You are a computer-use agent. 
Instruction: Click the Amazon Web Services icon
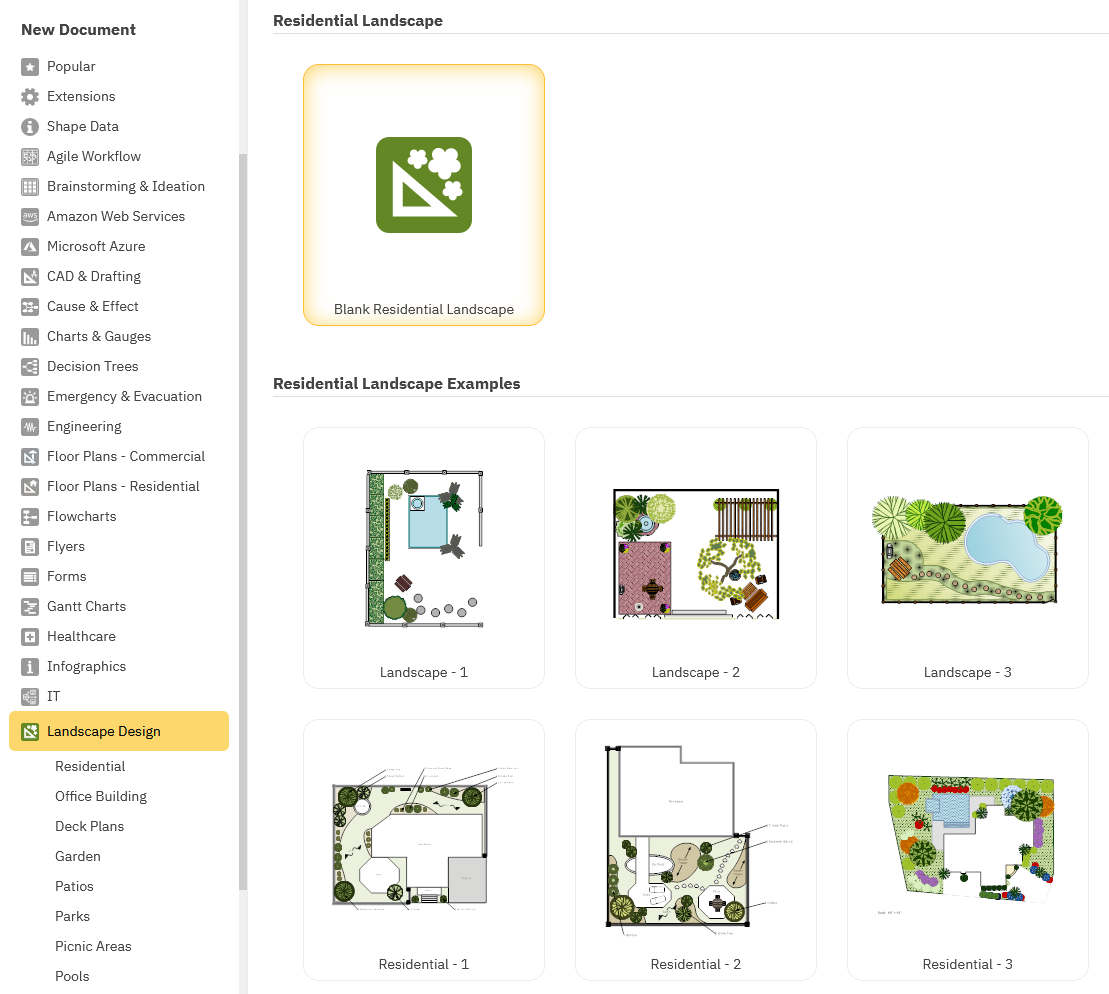tap(30, 217)
